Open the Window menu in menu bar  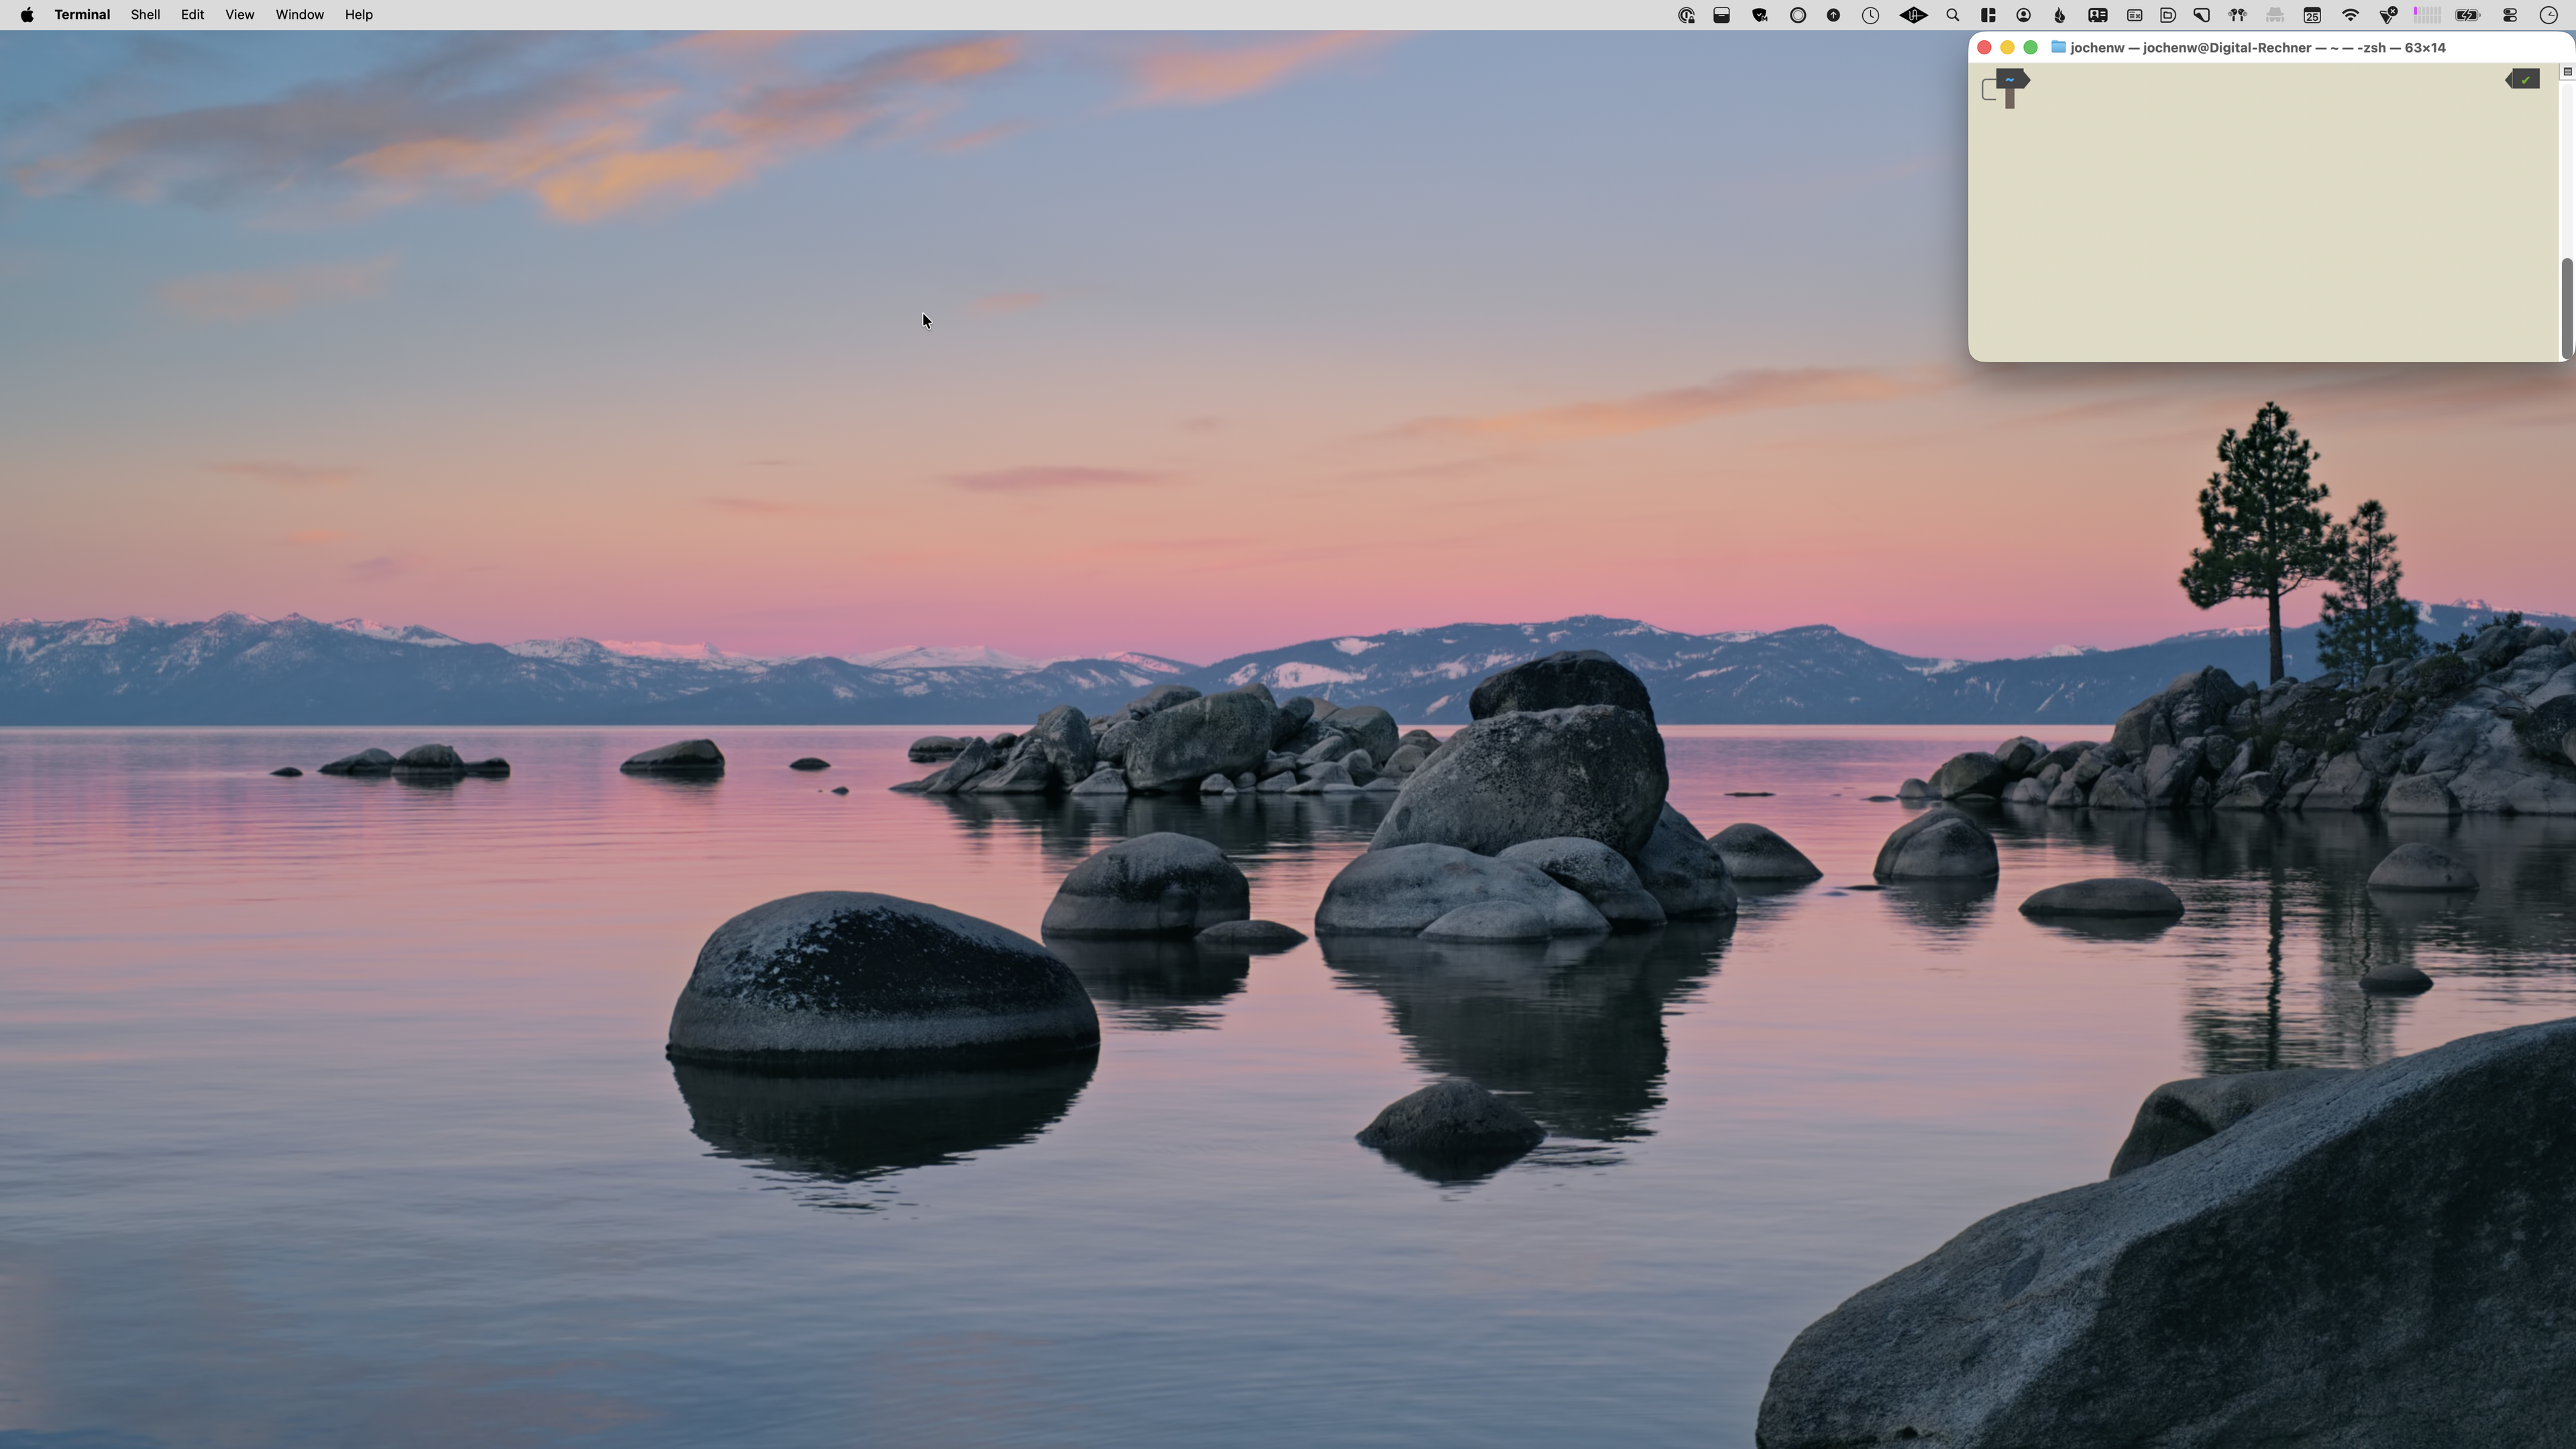click(299, 15)
